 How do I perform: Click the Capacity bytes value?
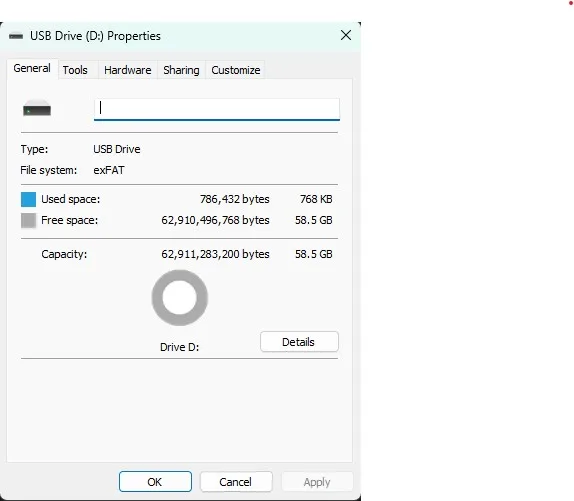215,254
